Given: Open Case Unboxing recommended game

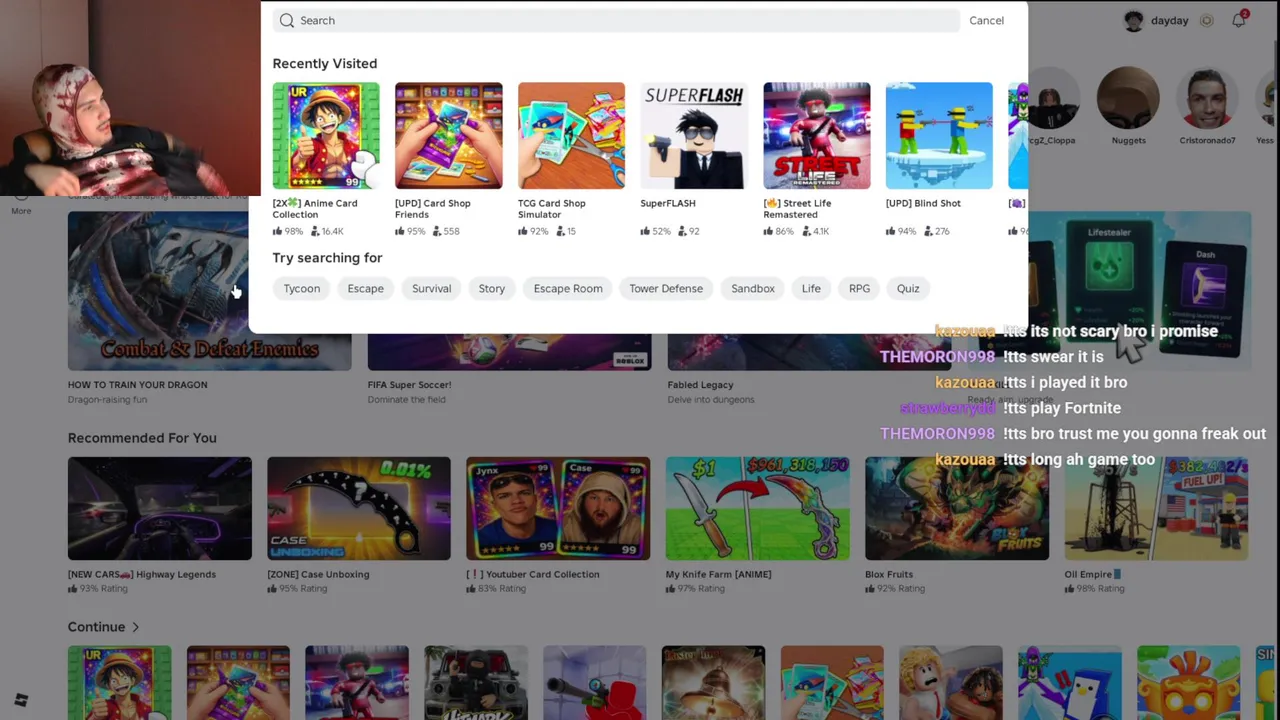Looking at the screenshot, I should click(359, 508).
